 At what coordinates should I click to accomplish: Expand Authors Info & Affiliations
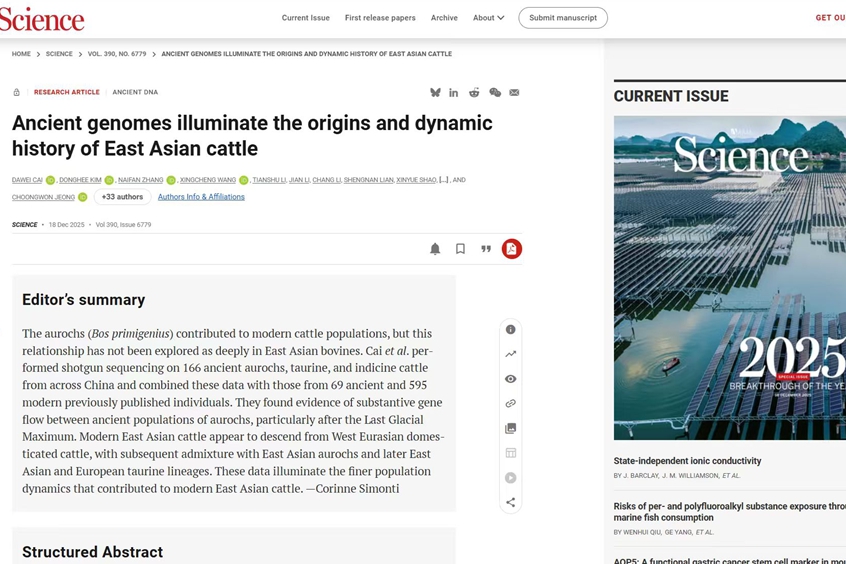pyautogui.click(x=201, y=197)
